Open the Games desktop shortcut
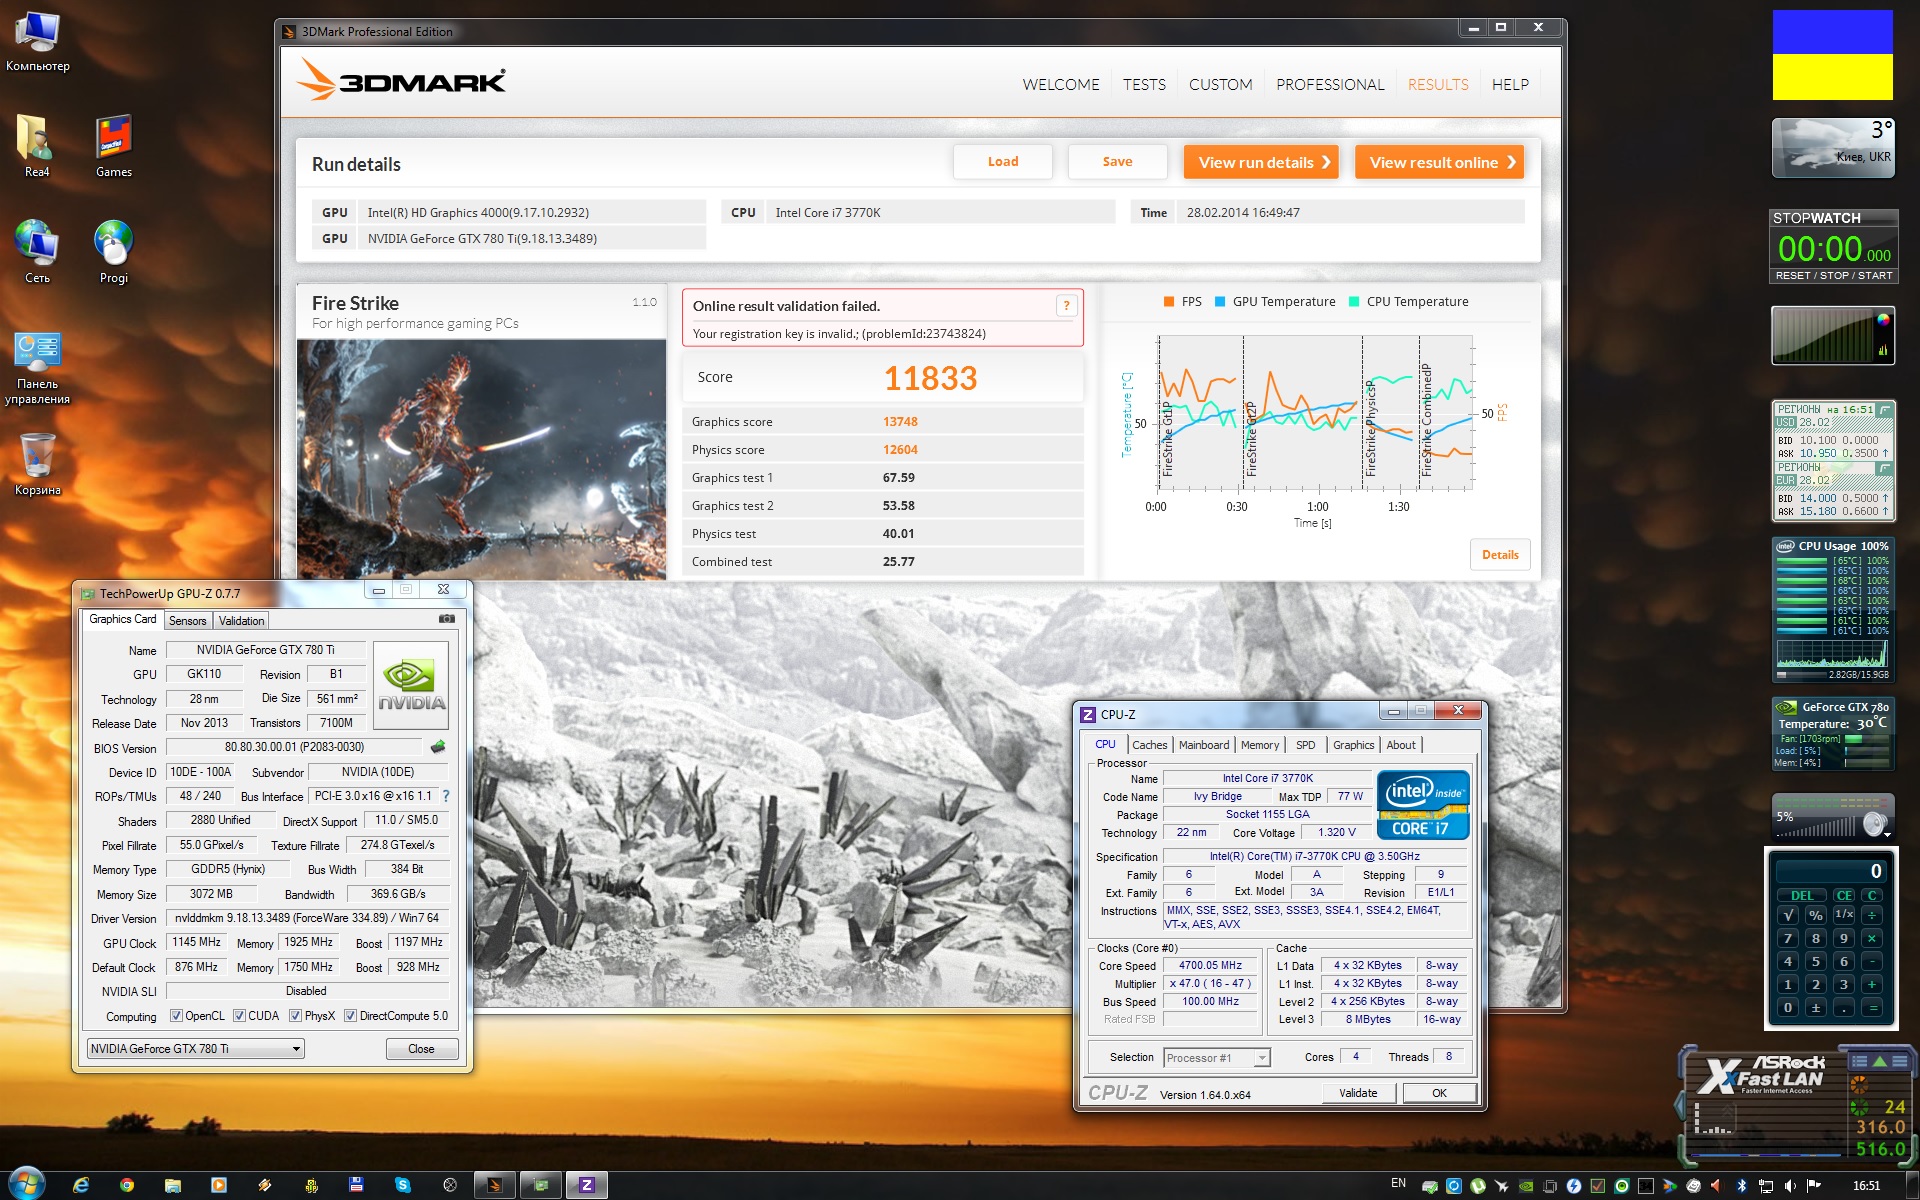This screenshot has height=1200, width=1920. (114, 147)
